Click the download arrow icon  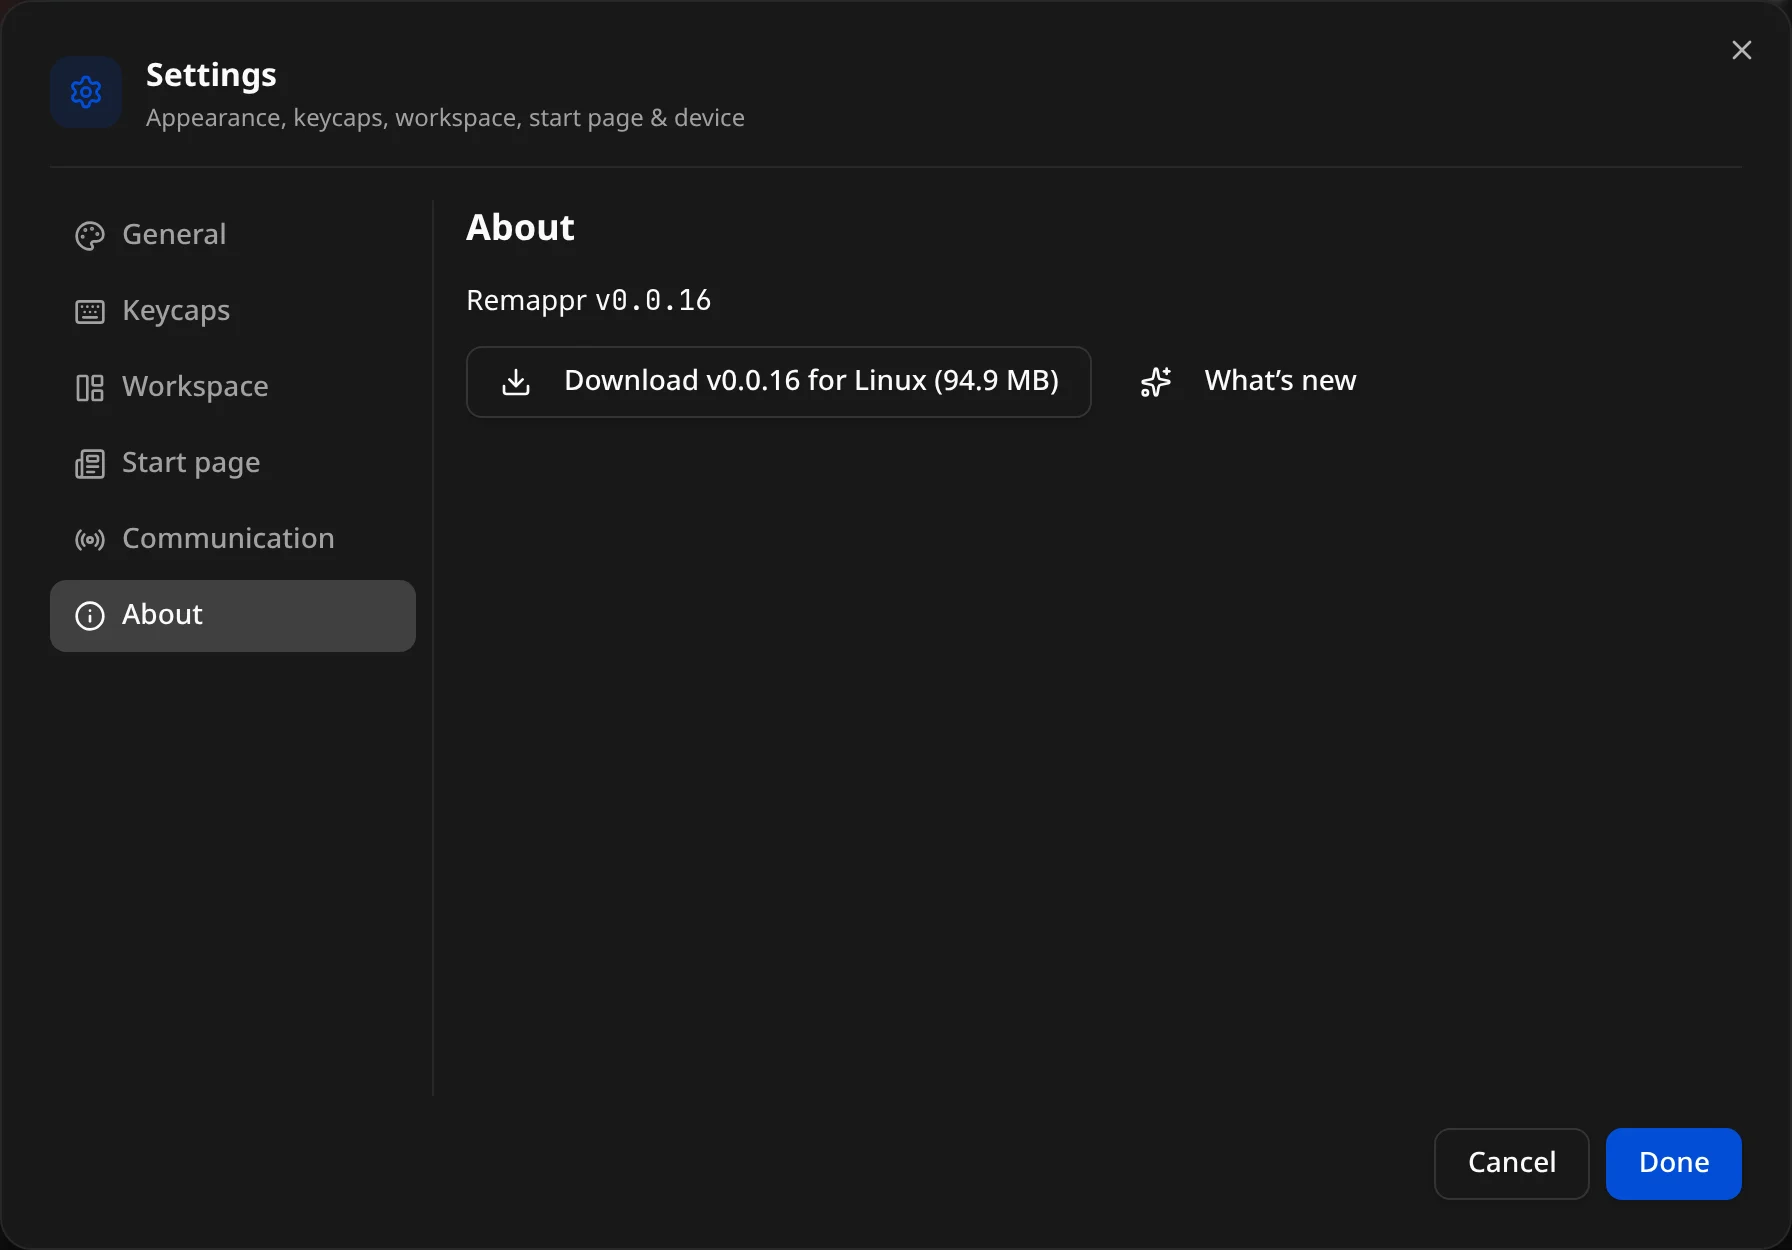tap(516, 382)
